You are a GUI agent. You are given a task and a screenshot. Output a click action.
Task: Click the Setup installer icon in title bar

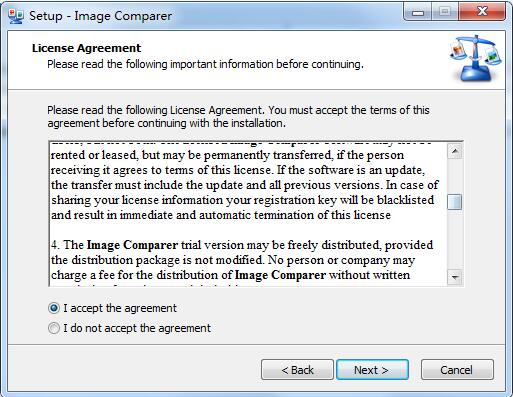(16, 16)
